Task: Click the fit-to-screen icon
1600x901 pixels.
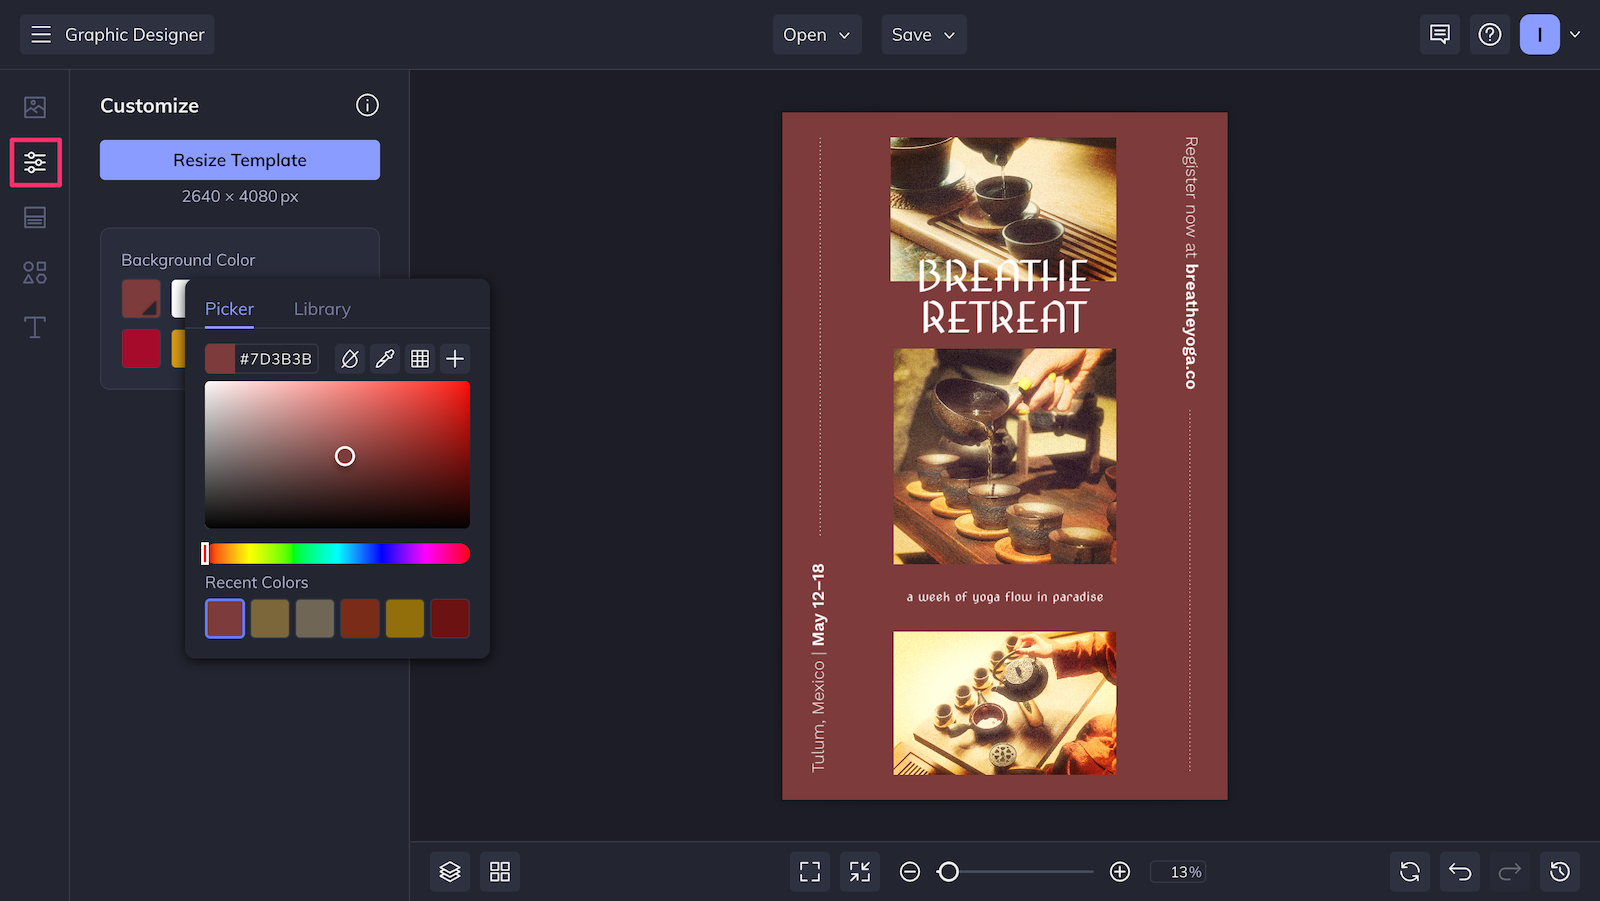Action: [809, 871]
